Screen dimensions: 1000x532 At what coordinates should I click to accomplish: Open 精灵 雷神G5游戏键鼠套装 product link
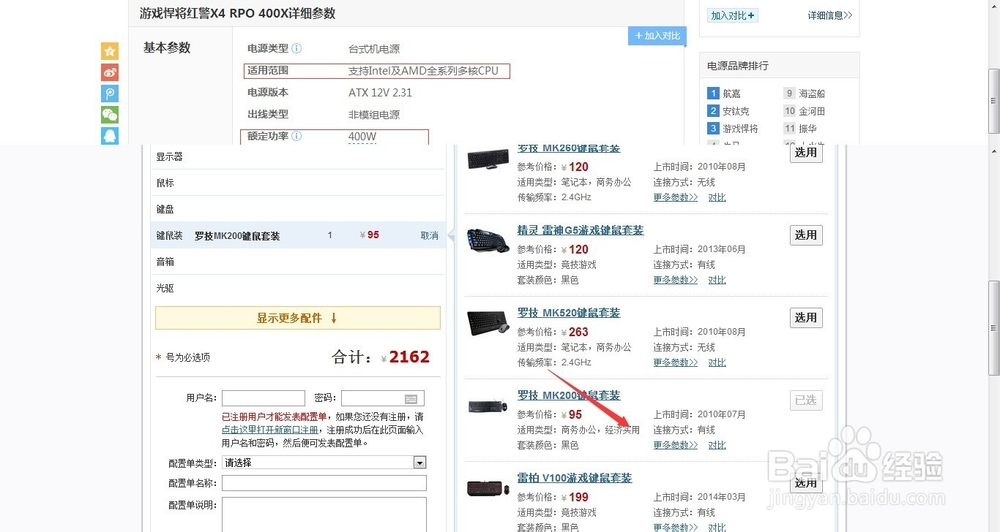580,230
